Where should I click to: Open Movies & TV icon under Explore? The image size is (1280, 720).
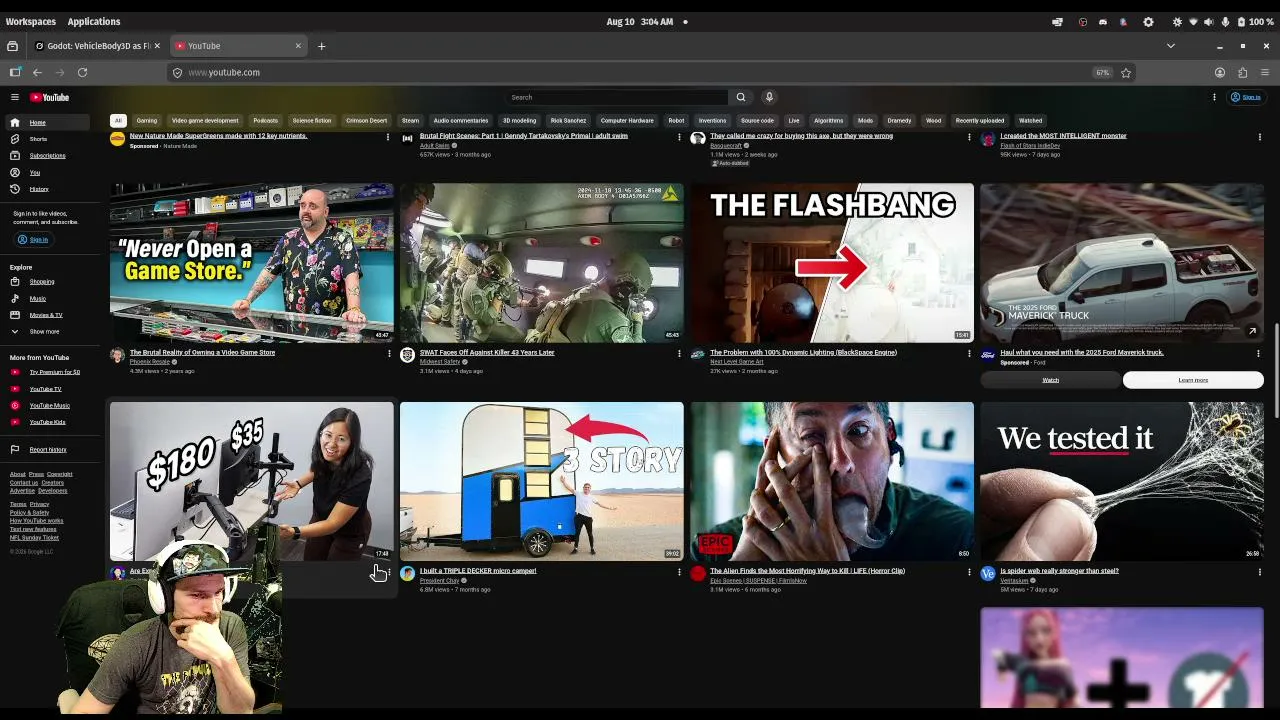coord(15,315)
